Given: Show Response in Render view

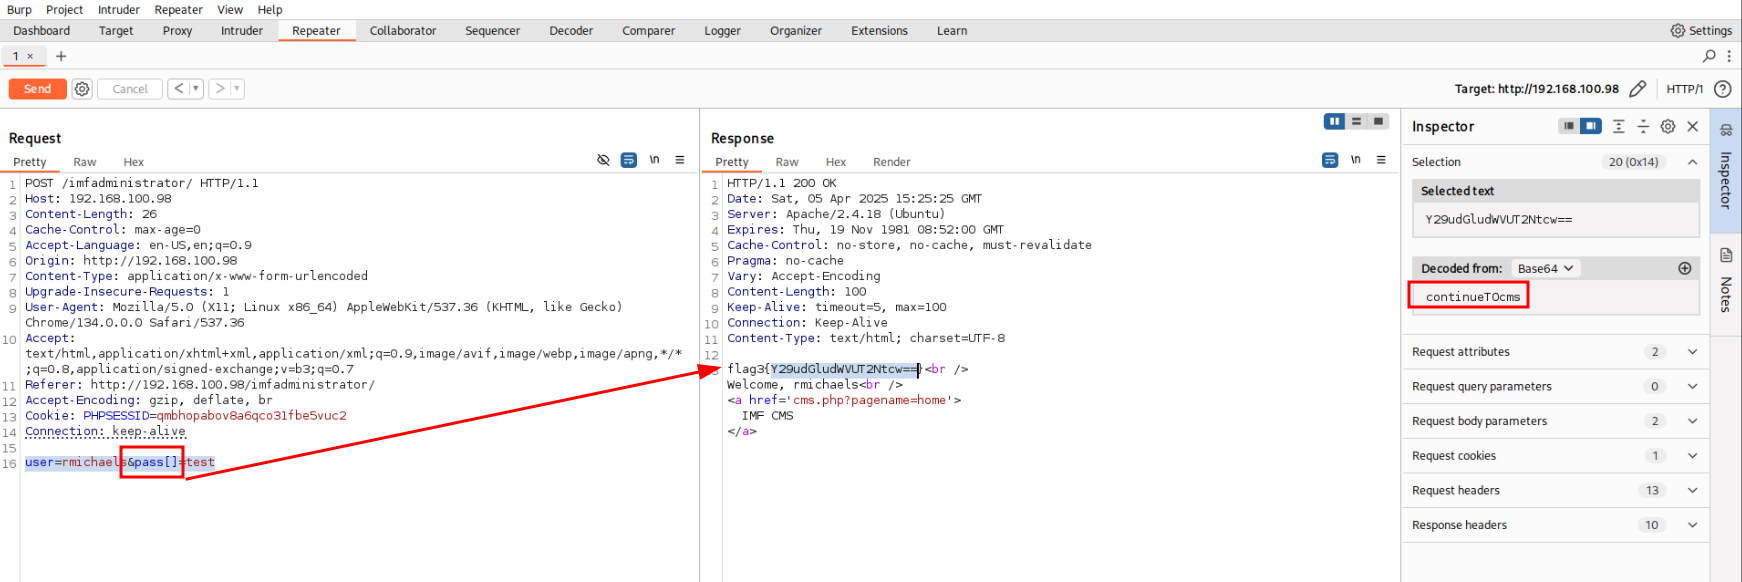Looking at the screenshot, I should (x=891, y=162).
